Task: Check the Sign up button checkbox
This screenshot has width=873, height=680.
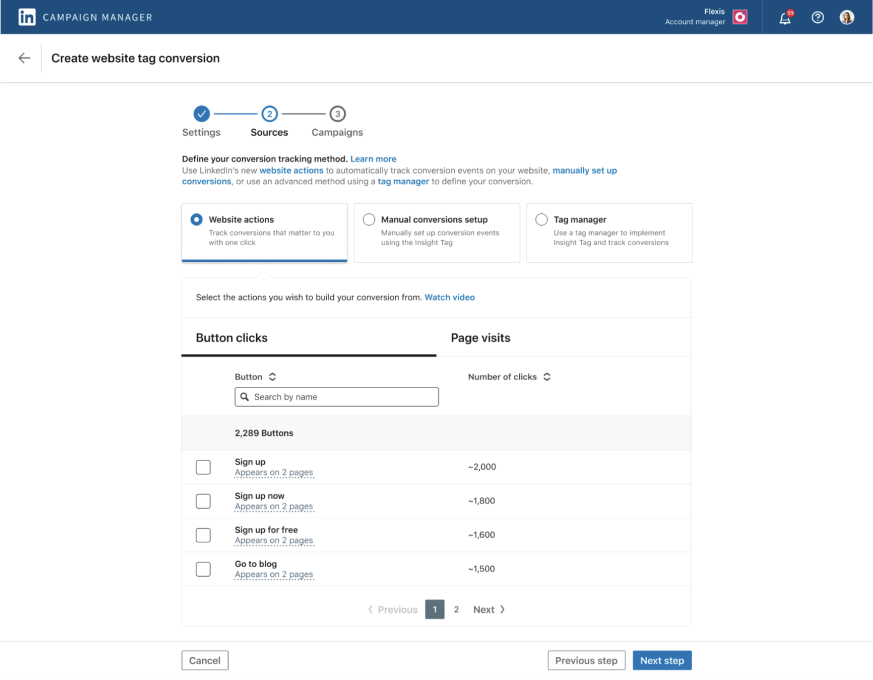Action: (x=203, y=466)
